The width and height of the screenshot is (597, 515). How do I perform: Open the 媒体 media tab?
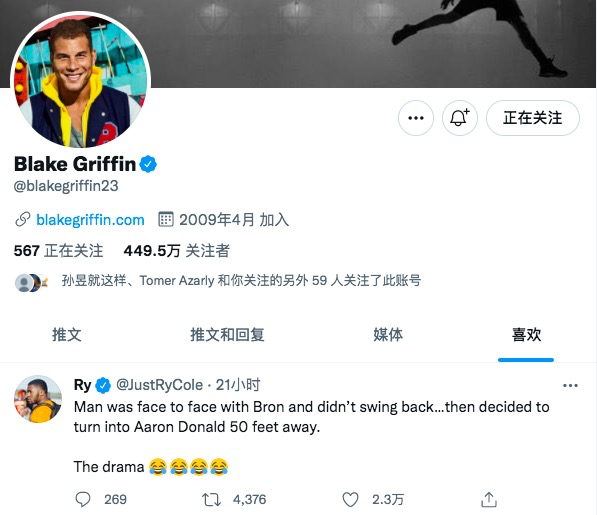[x=388, y=335]
